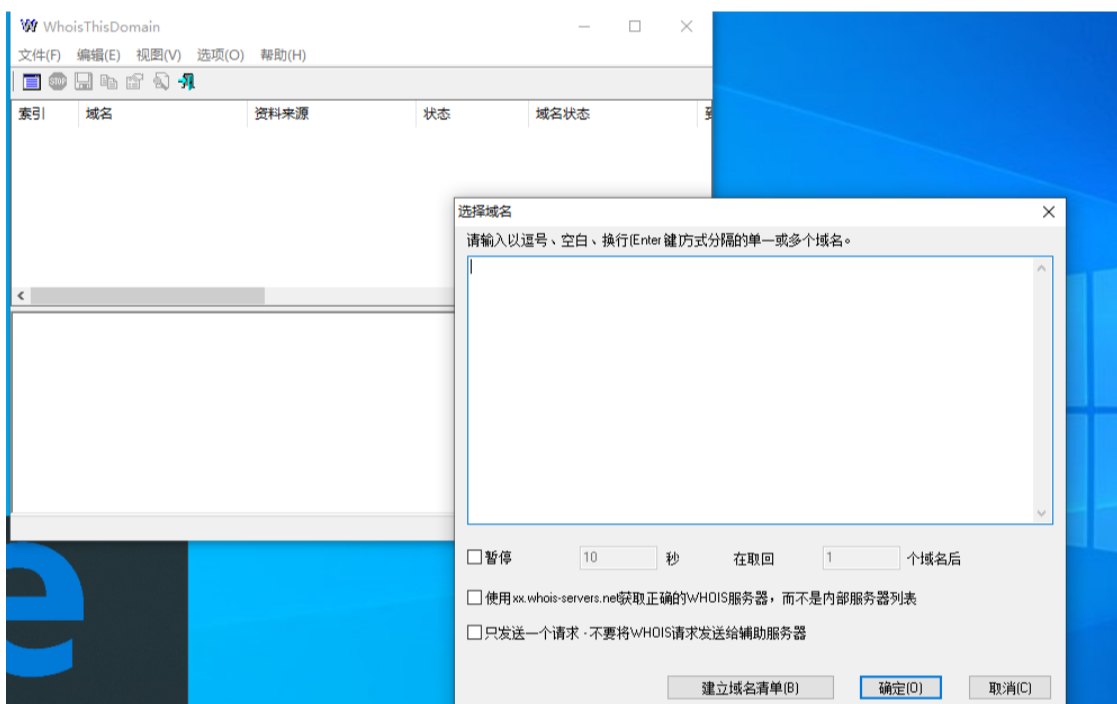Viewport: 1117px width, 704px height.
Task: Minimize the WhoisThisDomain window
Action: coord(584,26)
